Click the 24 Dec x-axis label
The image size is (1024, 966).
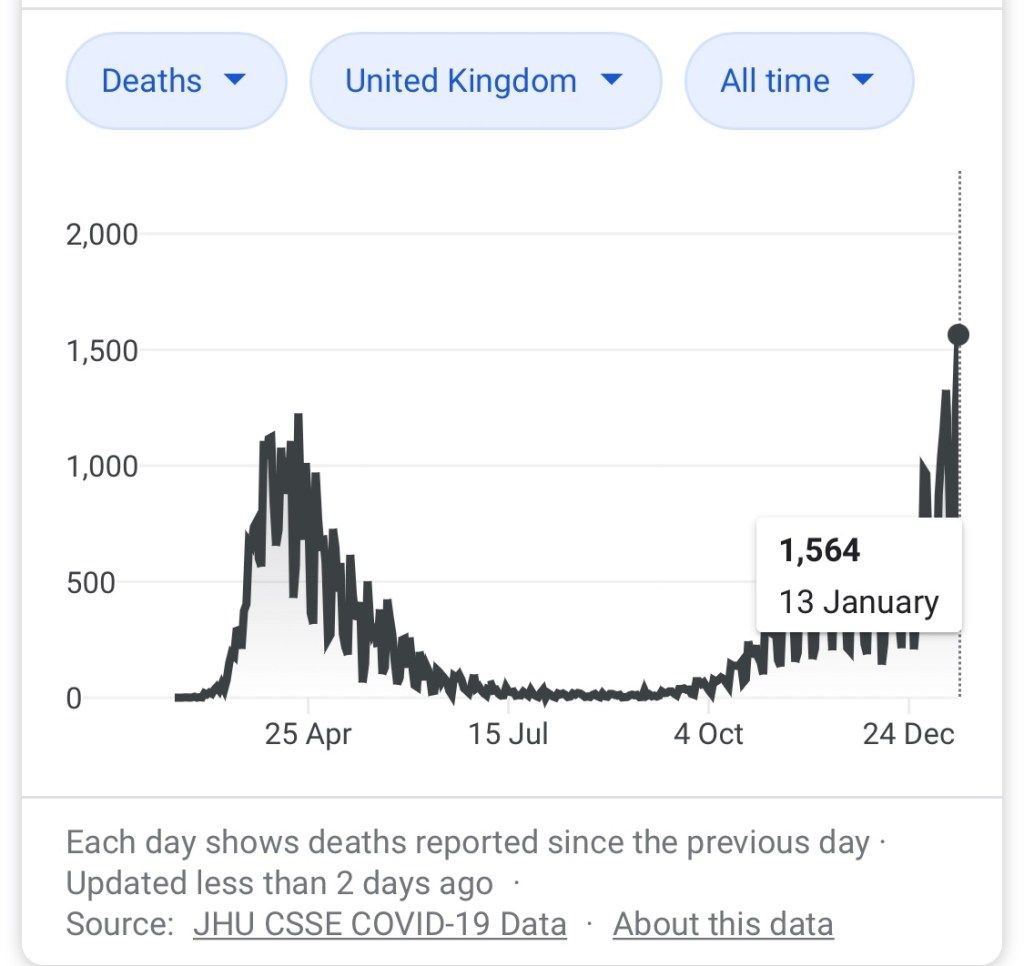point(908,735)
